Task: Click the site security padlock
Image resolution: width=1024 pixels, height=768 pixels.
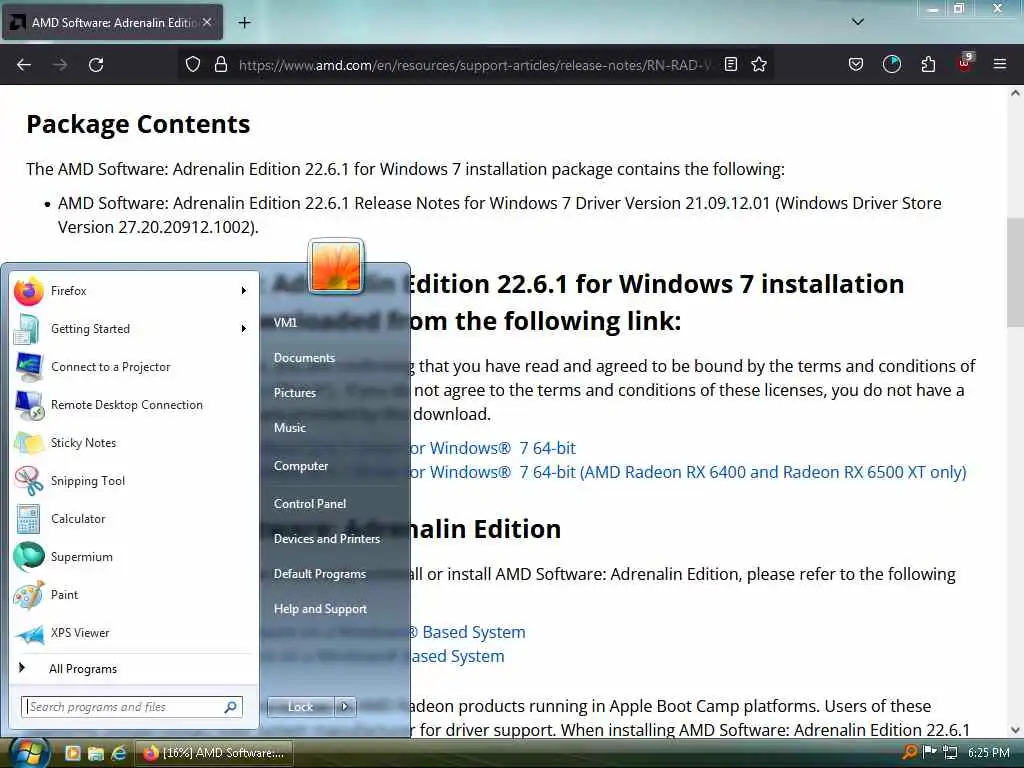Action: [221, 65]
